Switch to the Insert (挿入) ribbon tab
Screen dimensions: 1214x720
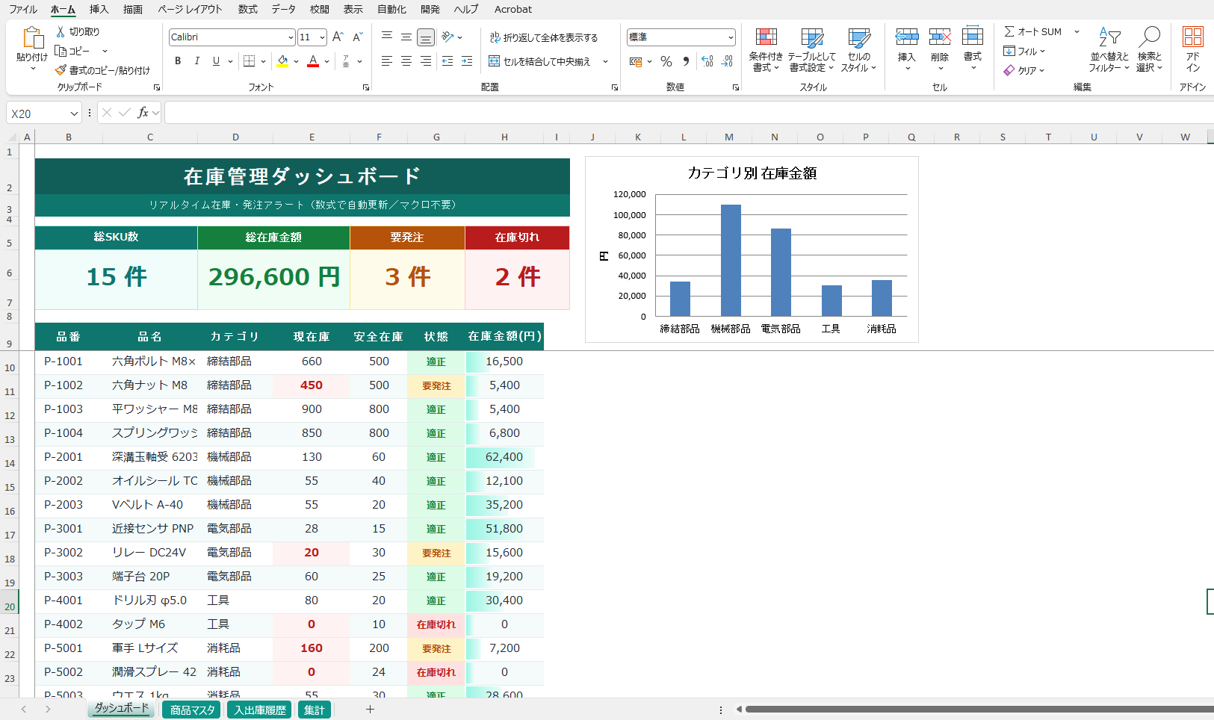[99, 9]
